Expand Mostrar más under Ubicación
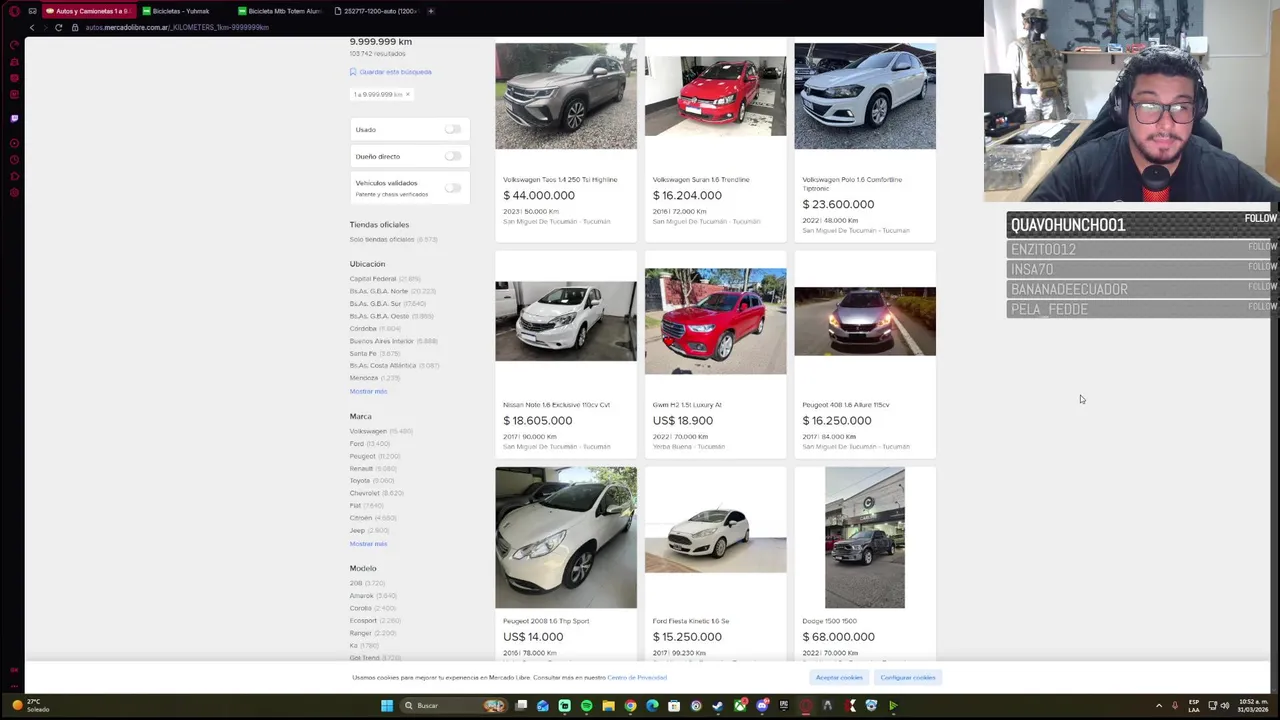Viewport: 1280px width, 720px height. pos(368,391)
